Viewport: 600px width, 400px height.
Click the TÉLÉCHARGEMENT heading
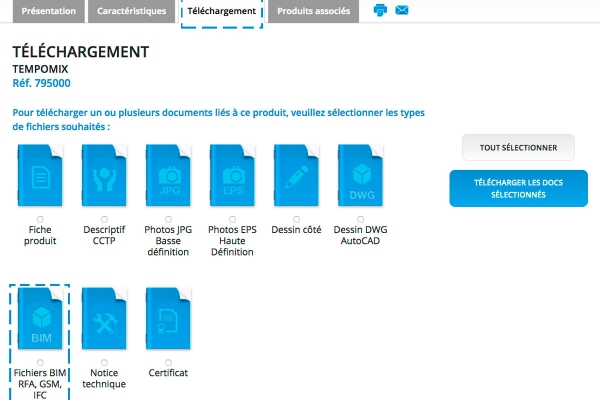pyautogui.click(x=81, y=52)
